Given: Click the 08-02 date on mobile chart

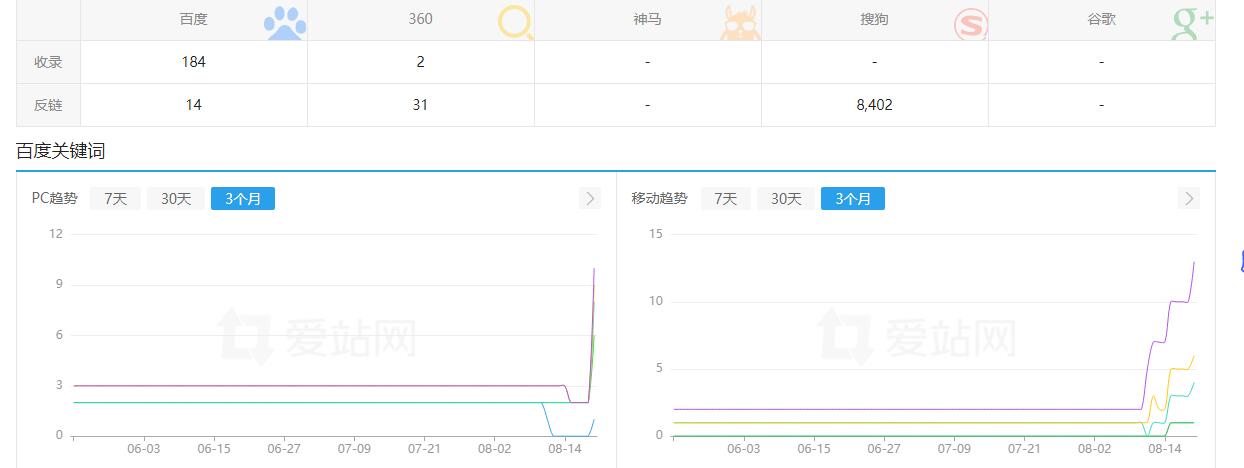Looking at the screenshot, I should (x=1094, y=449).
